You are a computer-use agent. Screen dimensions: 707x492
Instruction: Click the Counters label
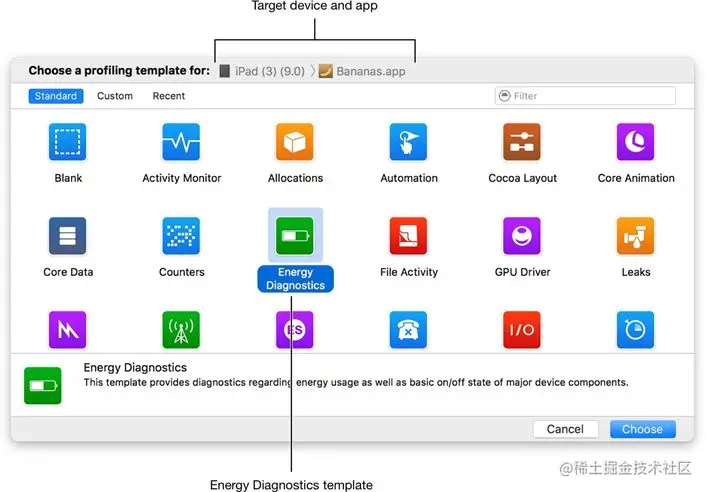[x=182, y=272]
